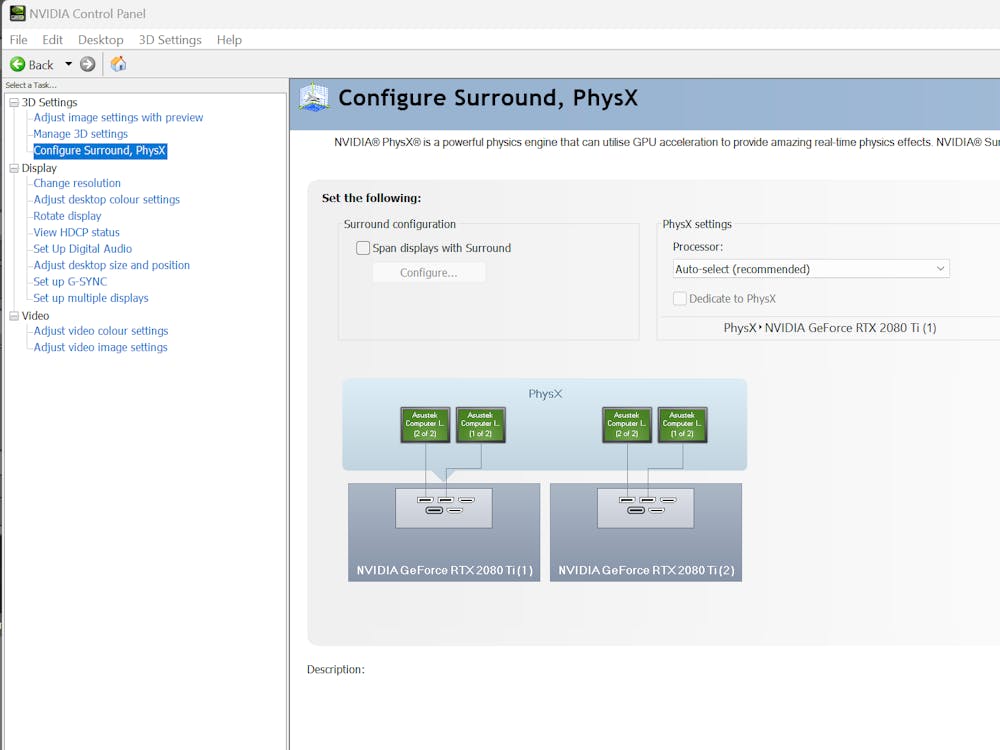Click the green Back arrow icon
The width and height of the screenshot is (1000, 750).
pyautogui.click(x=17, y=64)
